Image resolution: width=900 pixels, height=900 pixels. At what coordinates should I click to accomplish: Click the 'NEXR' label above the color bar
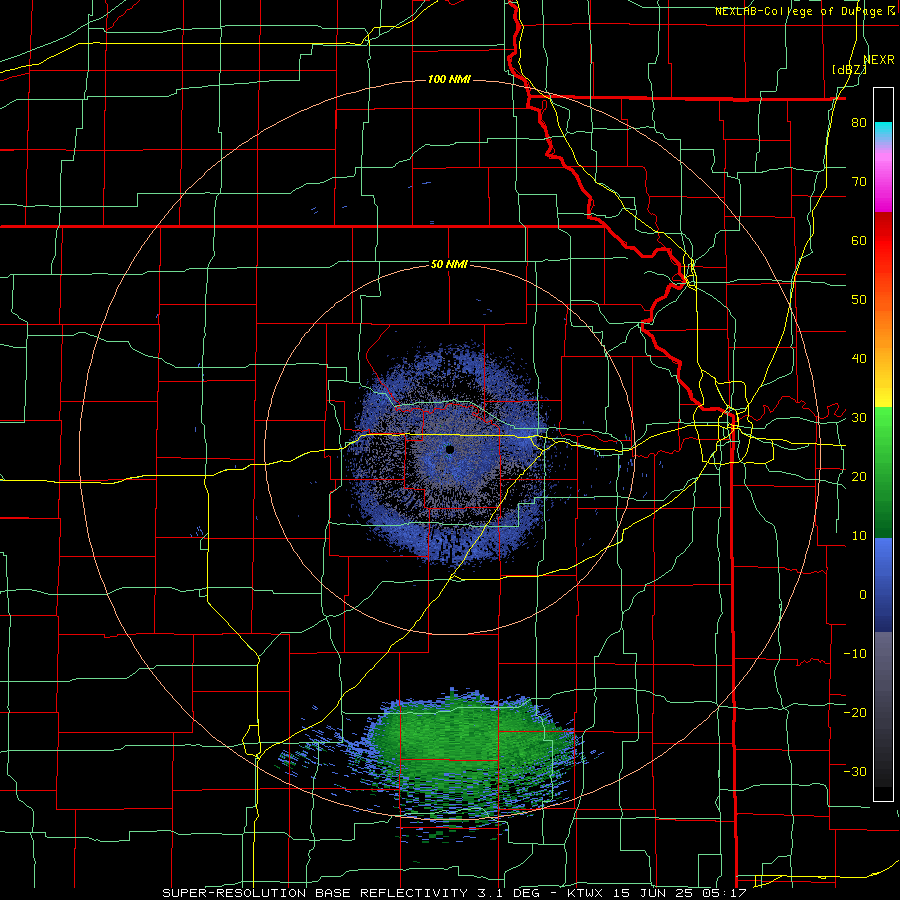[x=879, y=59]
